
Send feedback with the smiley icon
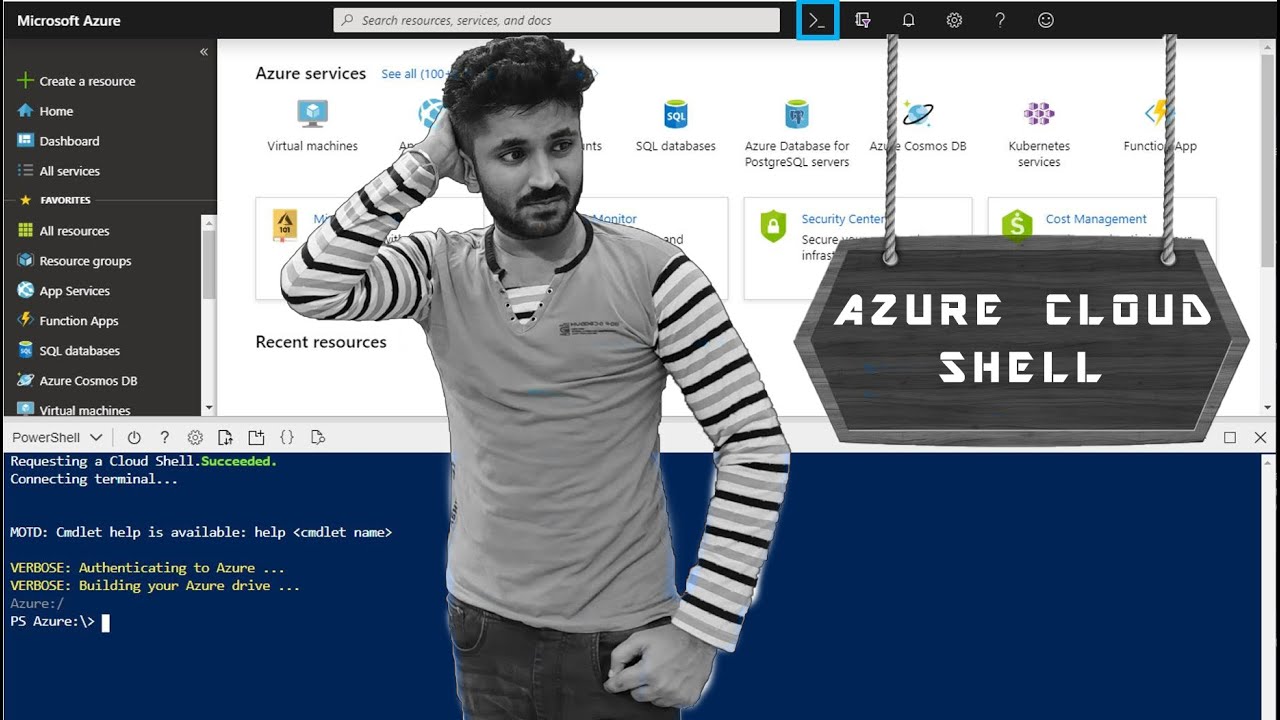(1046, 20)
